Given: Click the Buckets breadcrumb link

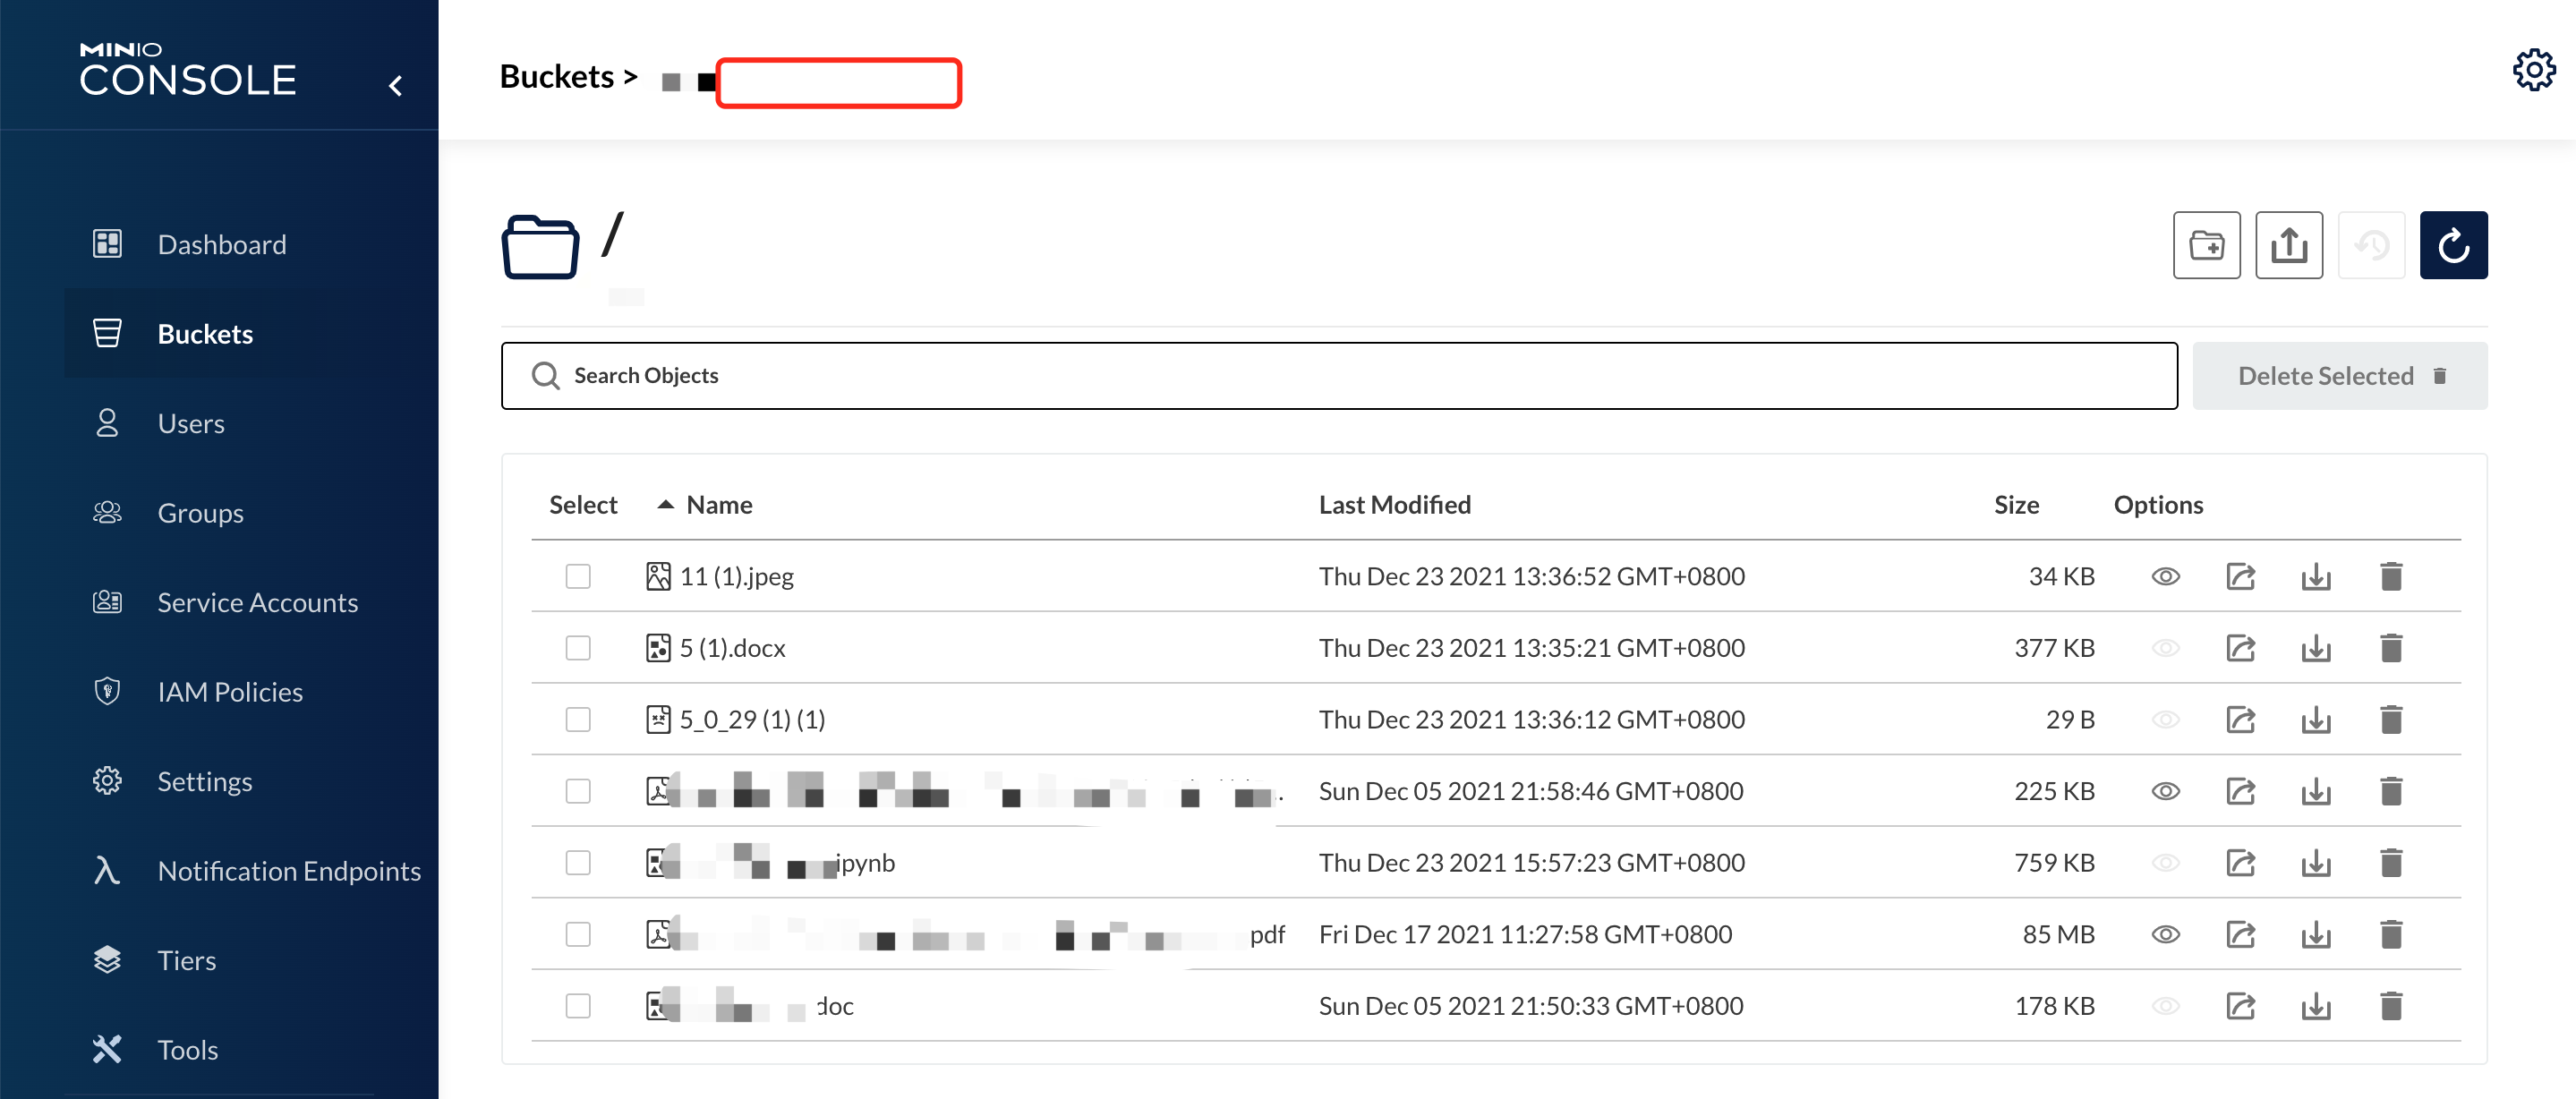Looking at the screenshot, I should [556, 77].
